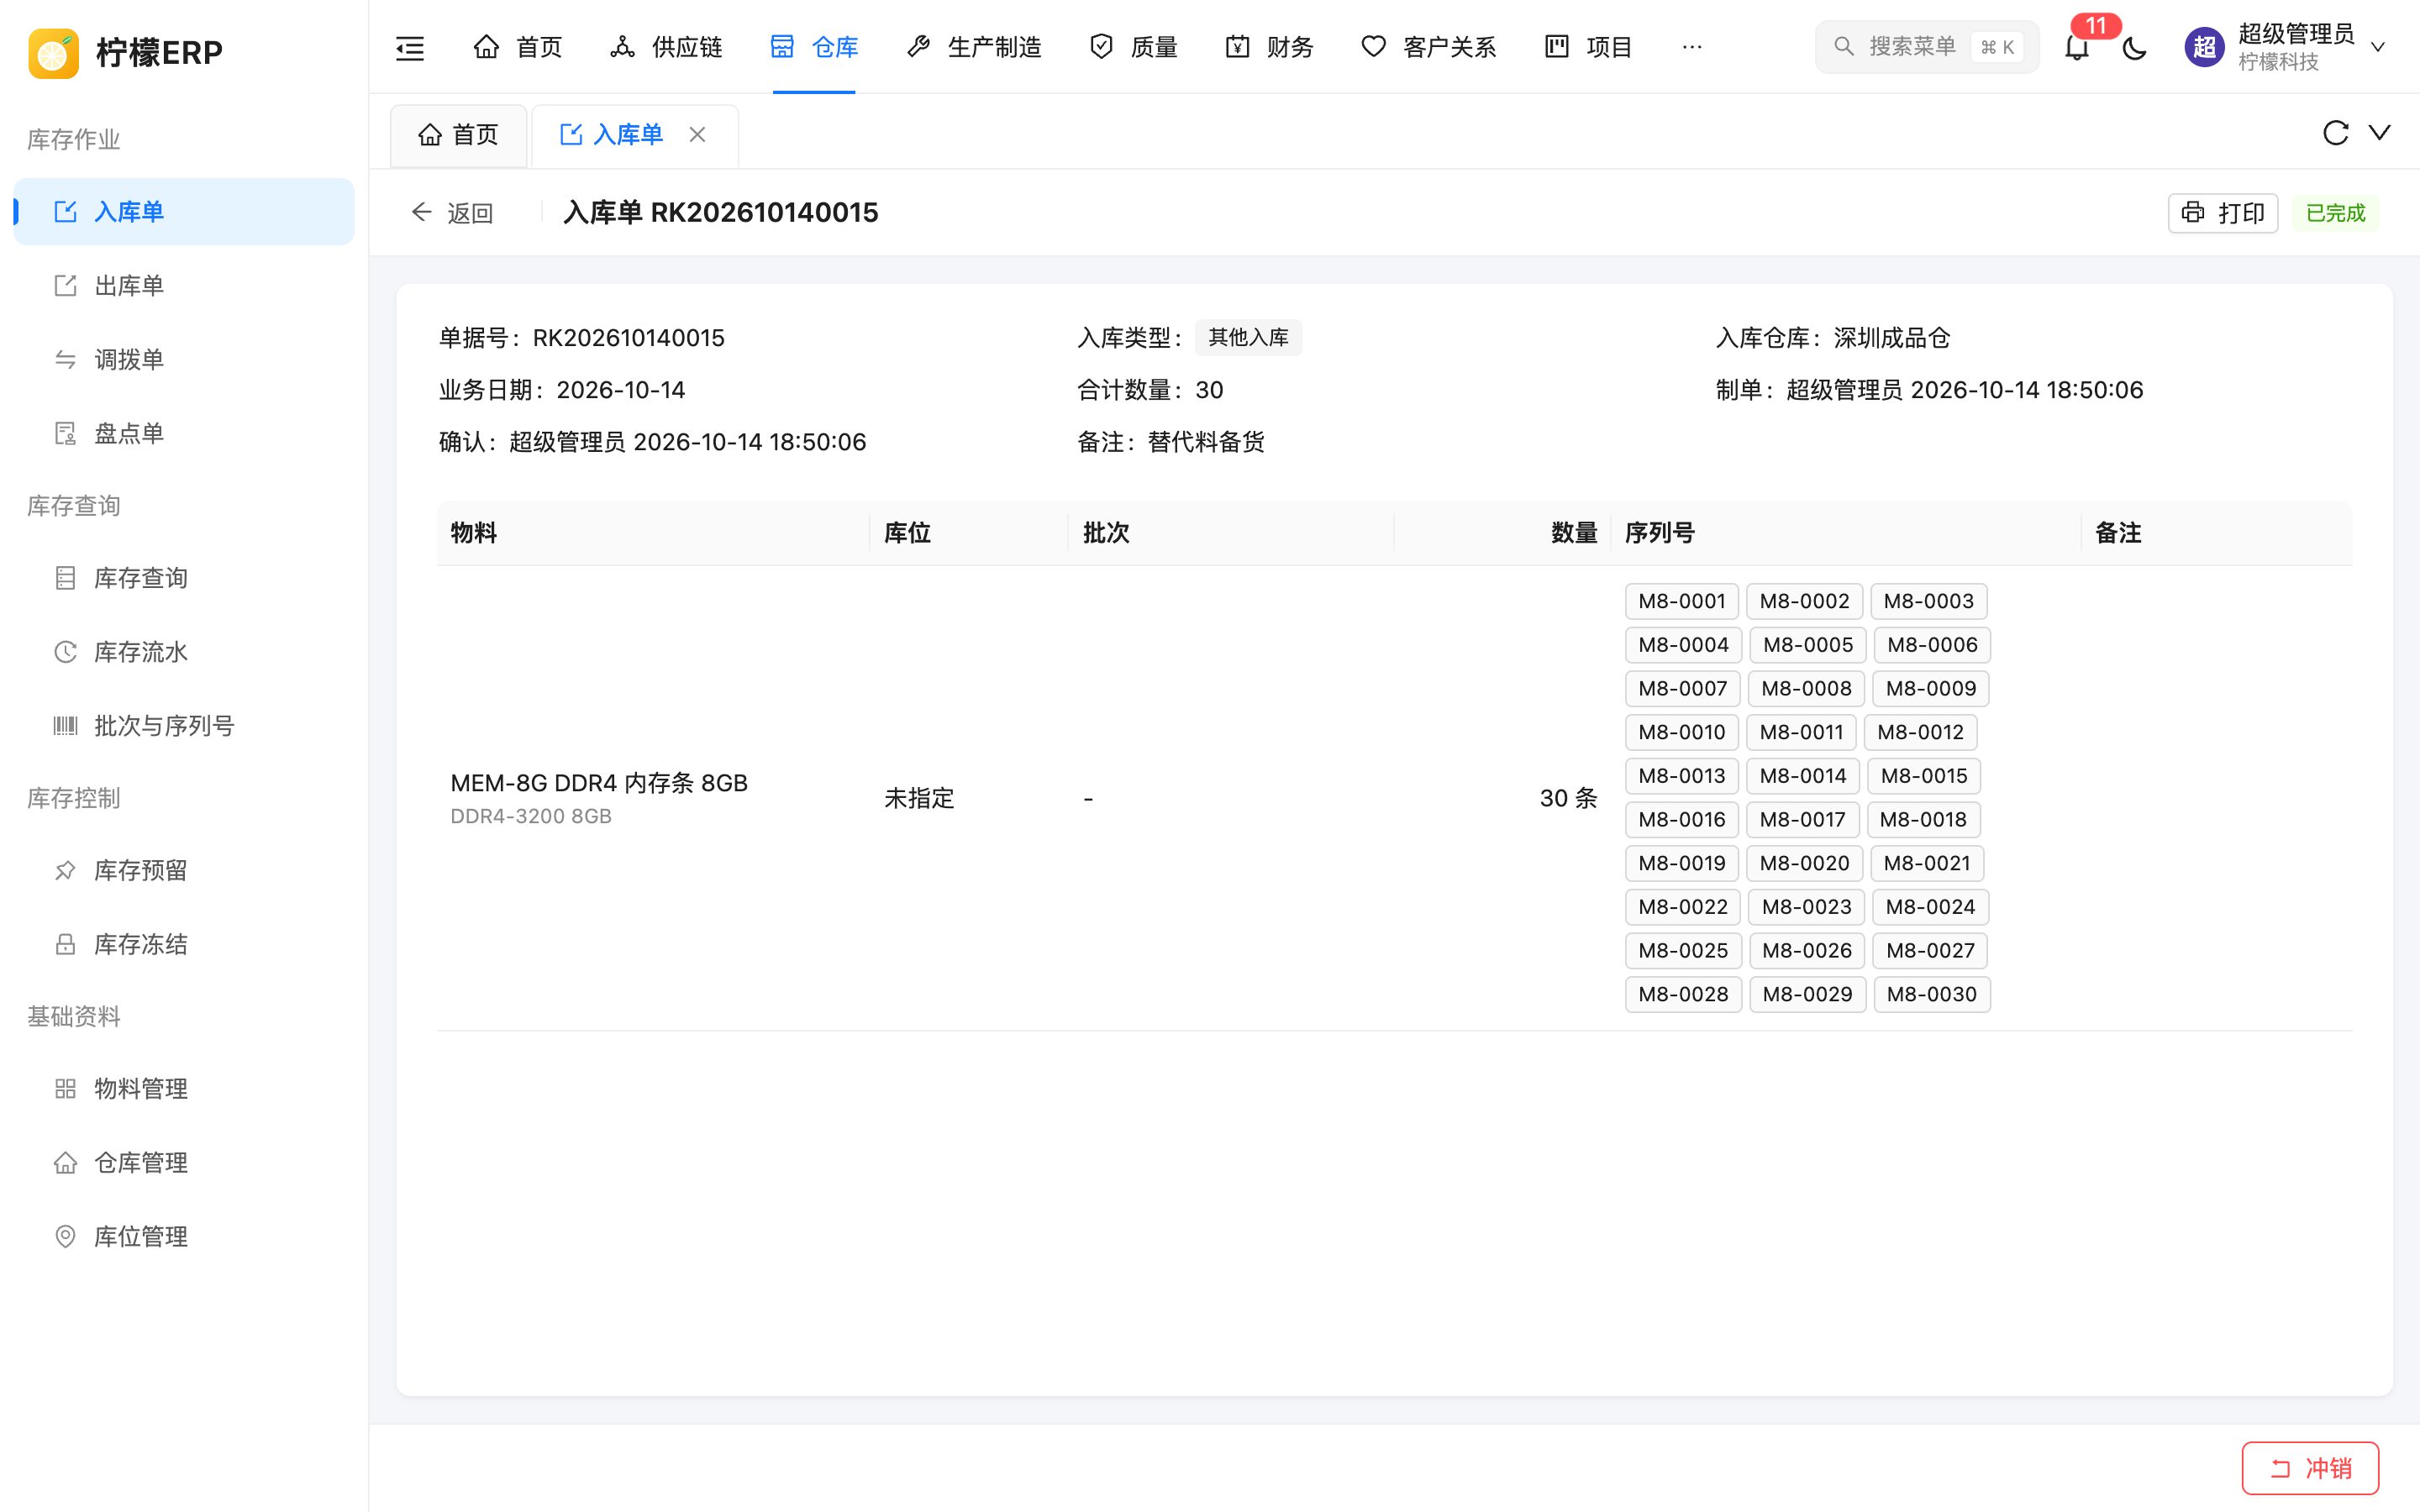Open 库存流水 in the sidebar
Image resolution: width=2420 pixels, height=1512 pixels.
(x=184, y=652)
